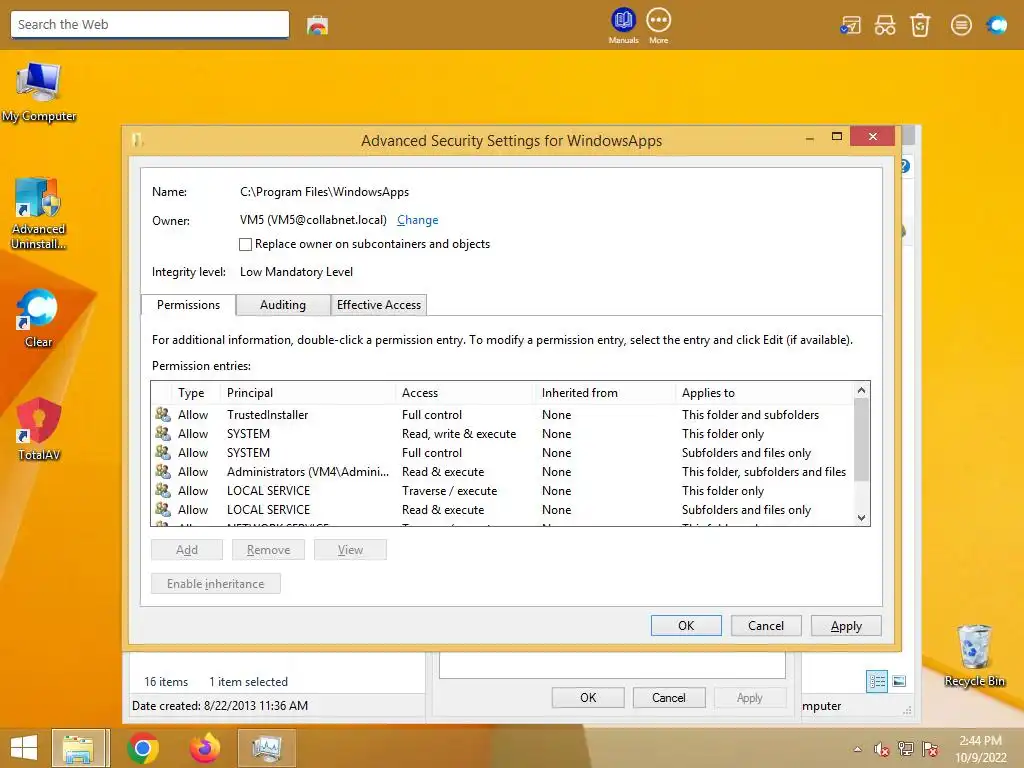
Task: Click Apply in Advanced Security Settings
Action: pyautogui.click(x=846, y=626)
